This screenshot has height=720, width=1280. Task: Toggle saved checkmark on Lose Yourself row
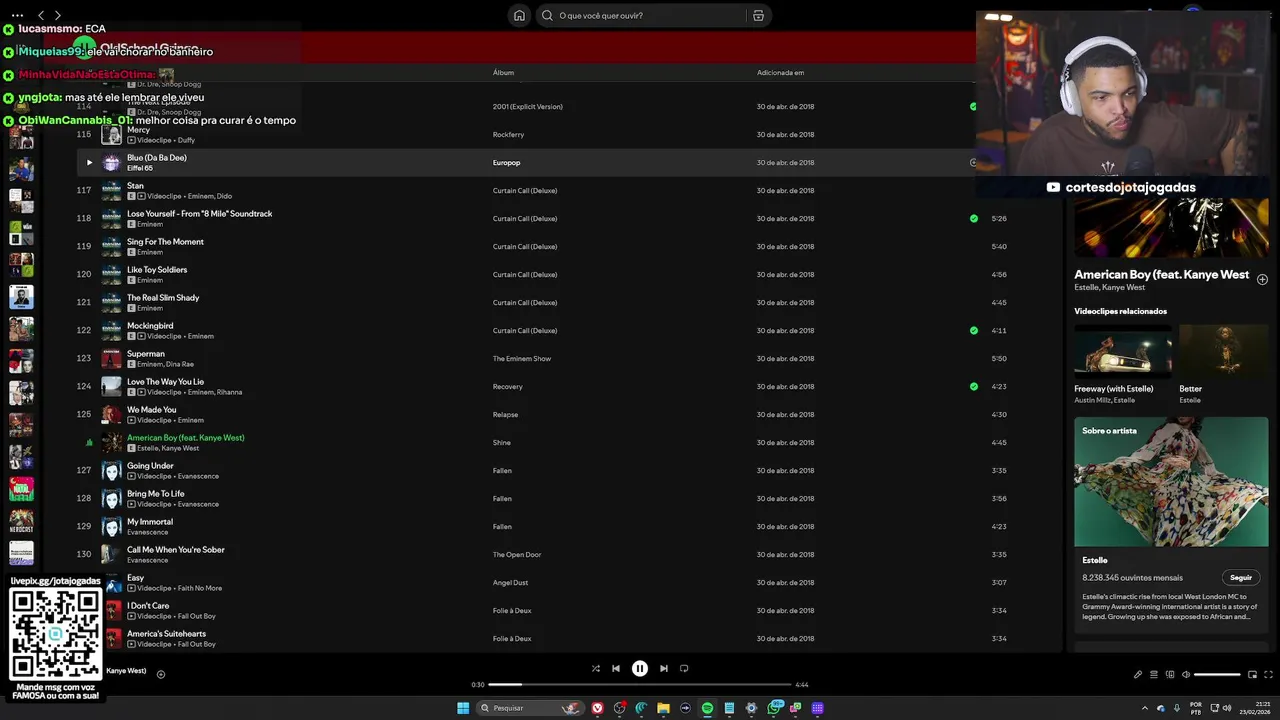(974, 219)
